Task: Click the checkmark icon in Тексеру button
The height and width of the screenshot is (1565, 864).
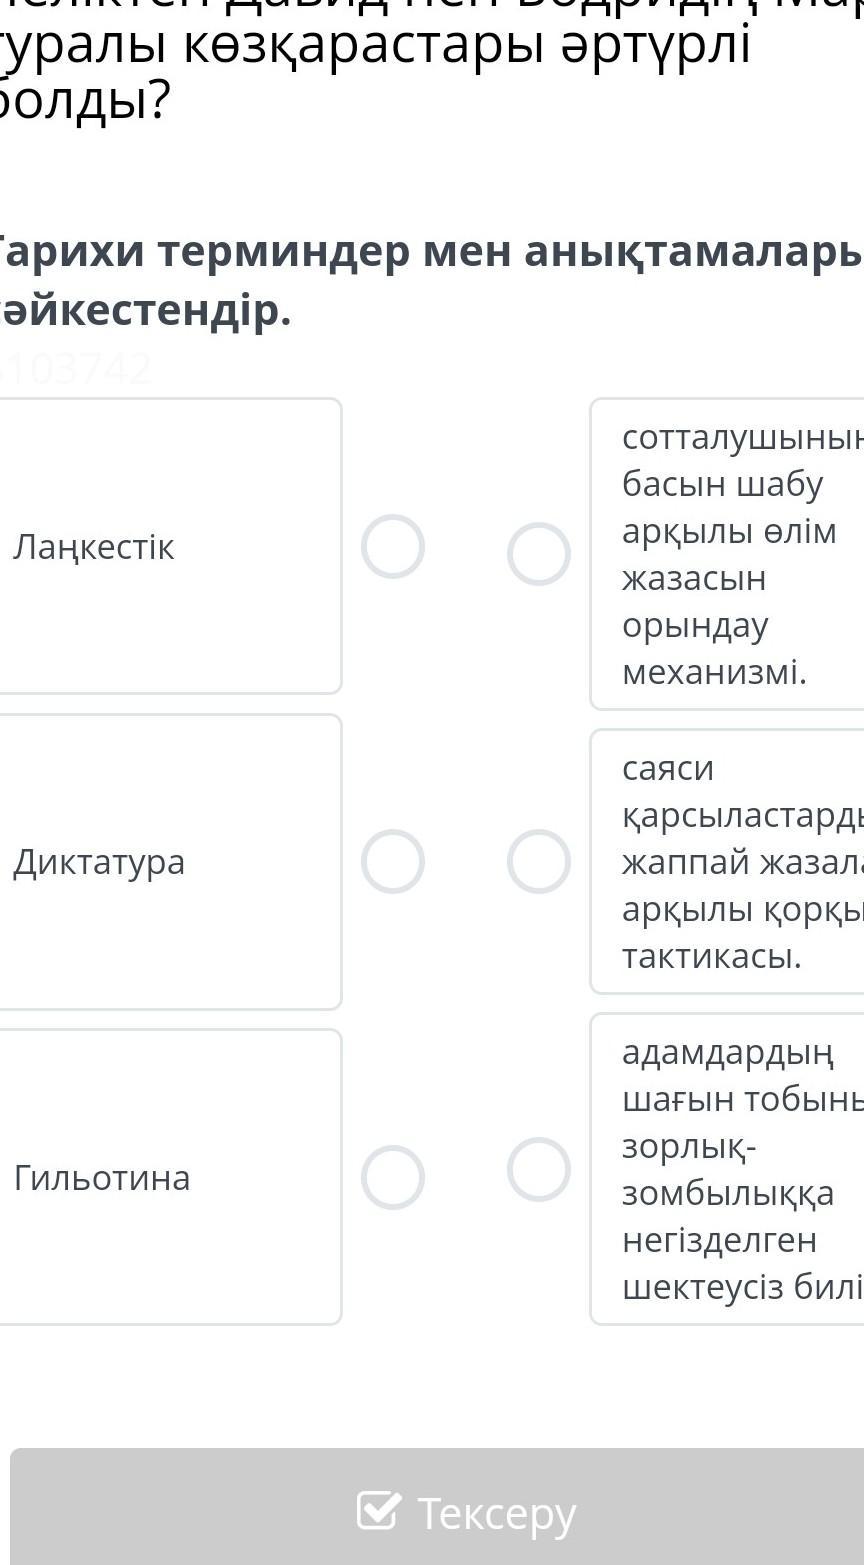Action: click(x=379, y=1511)
